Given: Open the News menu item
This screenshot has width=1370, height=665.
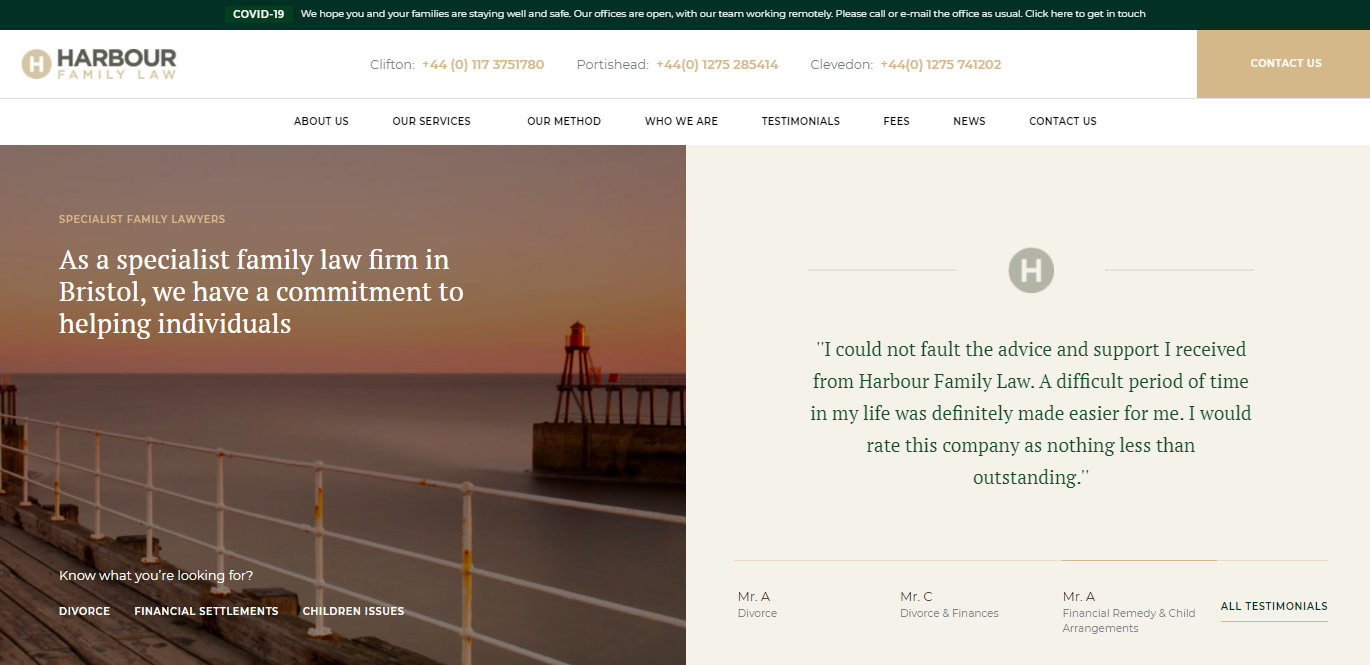Looking at the screenshot, I should pyautogui.click(x=969, y=121).
